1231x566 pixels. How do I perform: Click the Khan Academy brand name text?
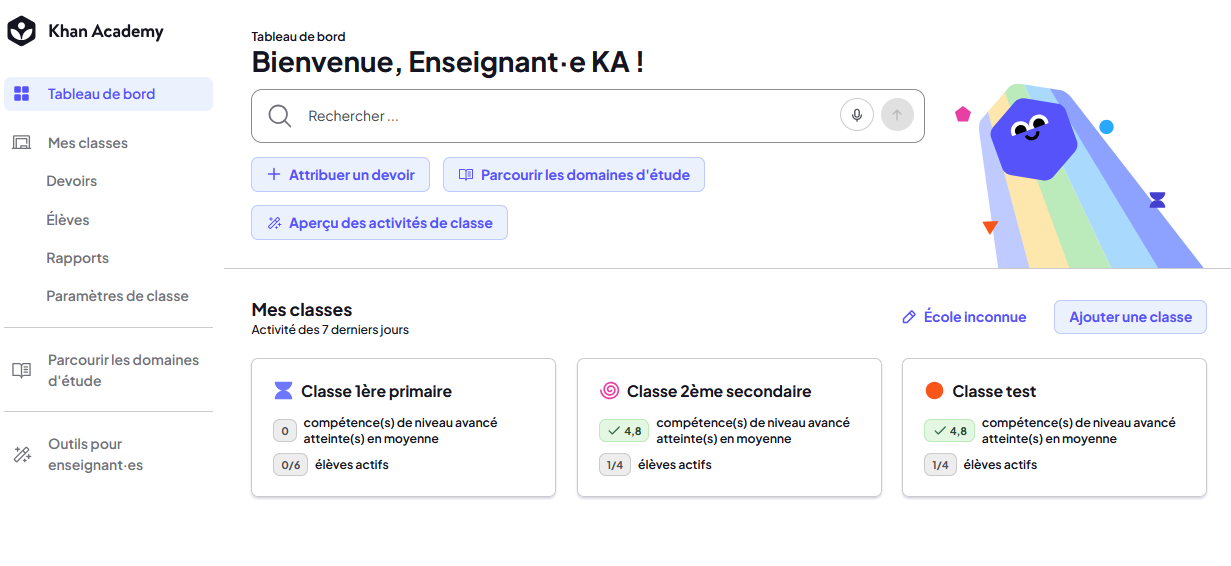click(x=105, y=31)
